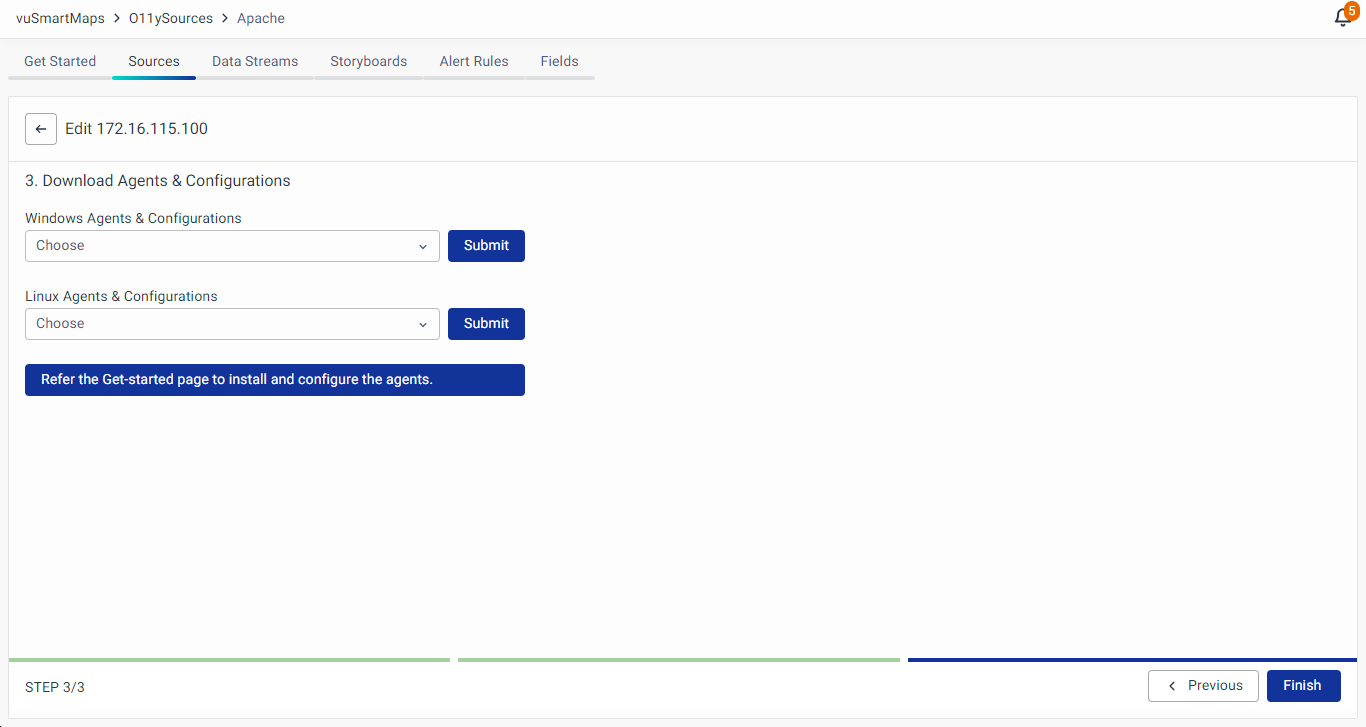Image resolution: width=1366 pixels, height=727 pixels.
Task: Expand the Windows Agents & Configurations dropdown
Action: click(x=232, y=246)
